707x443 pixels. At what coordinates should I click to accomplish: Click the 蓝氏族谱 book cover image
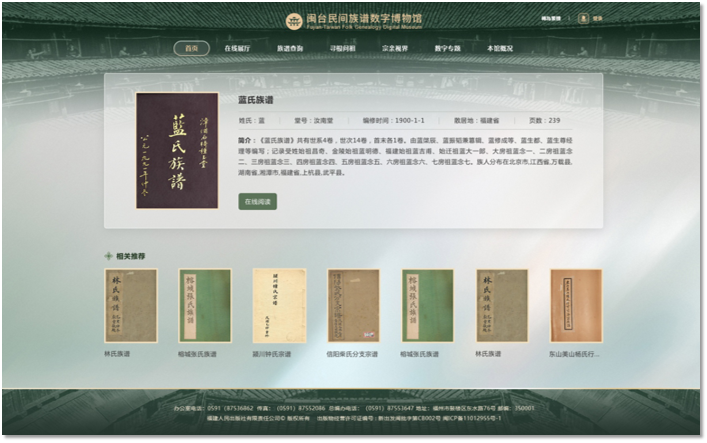point(177,151)
